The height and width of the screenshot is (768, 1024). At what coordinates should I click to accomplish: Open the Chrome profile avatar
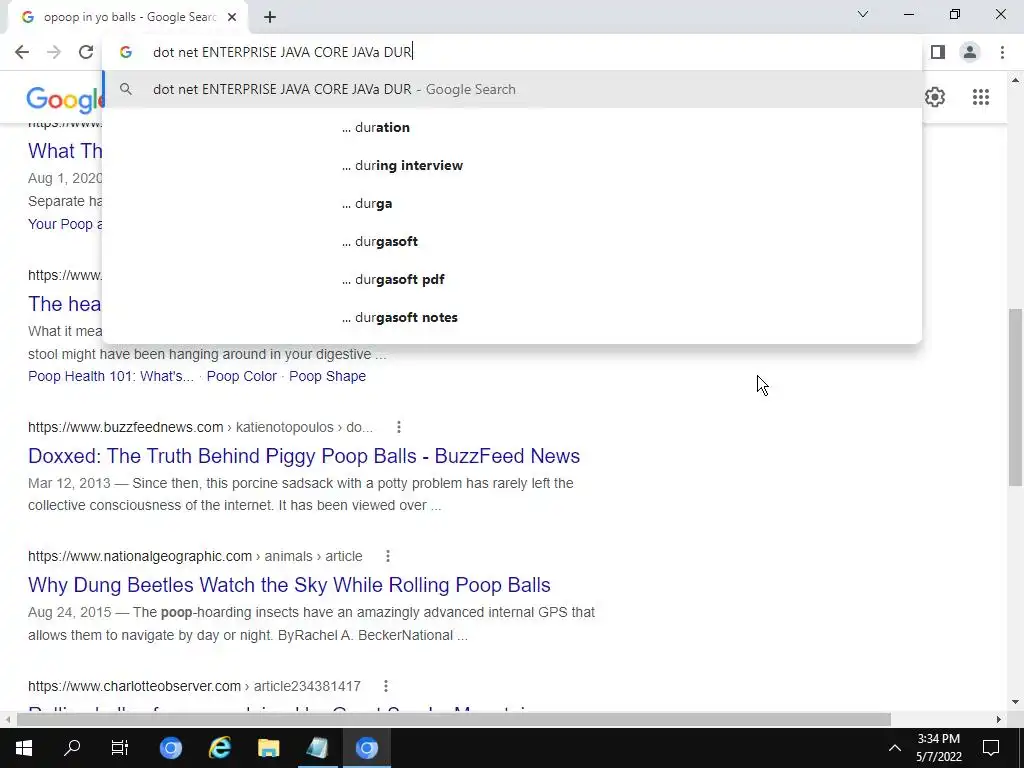(x=970, y=52)
